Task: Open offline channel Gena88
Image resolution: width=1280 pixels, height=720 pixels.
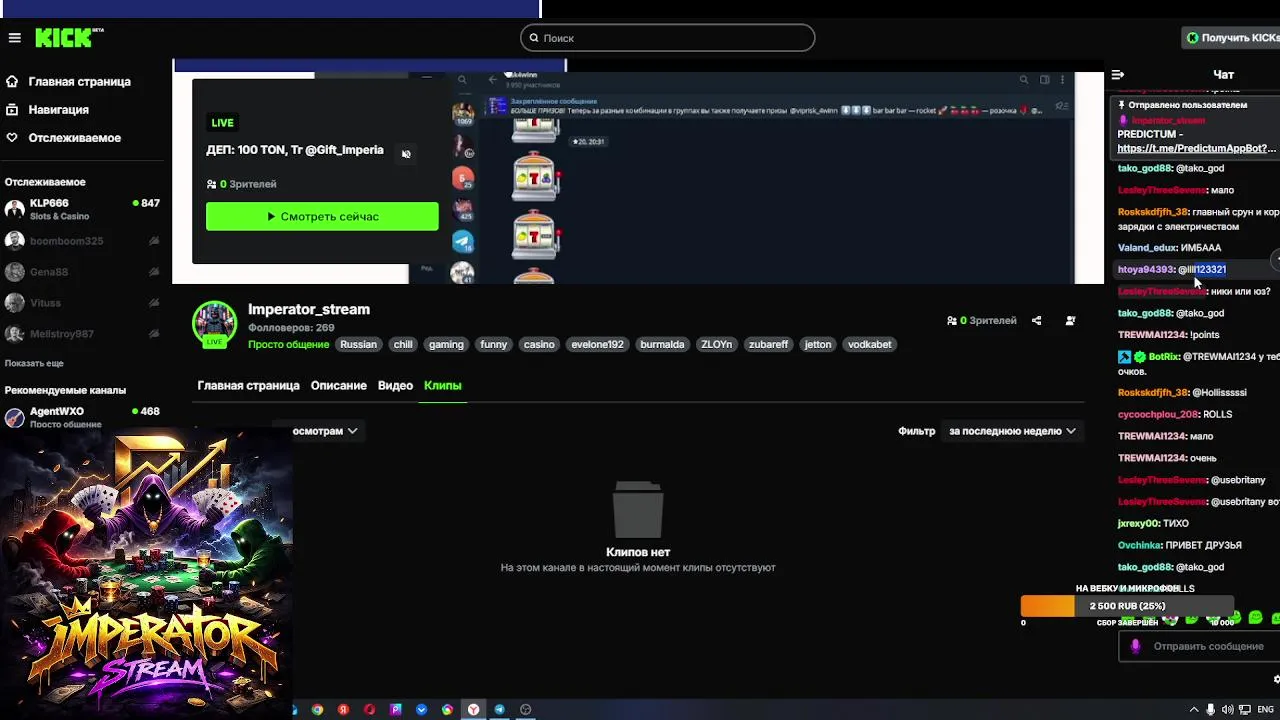Action: point(82,272)
